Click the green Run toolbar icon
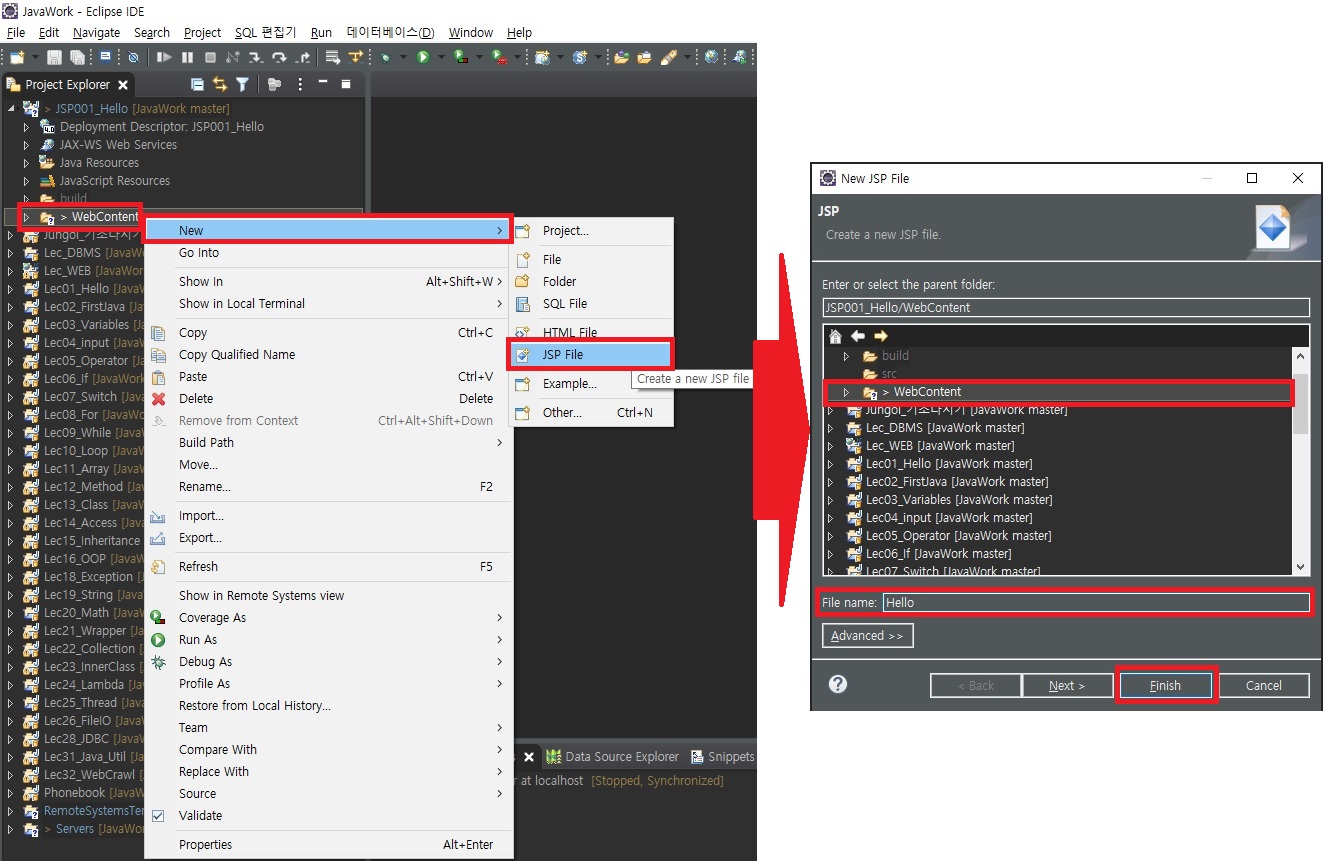 423,57
